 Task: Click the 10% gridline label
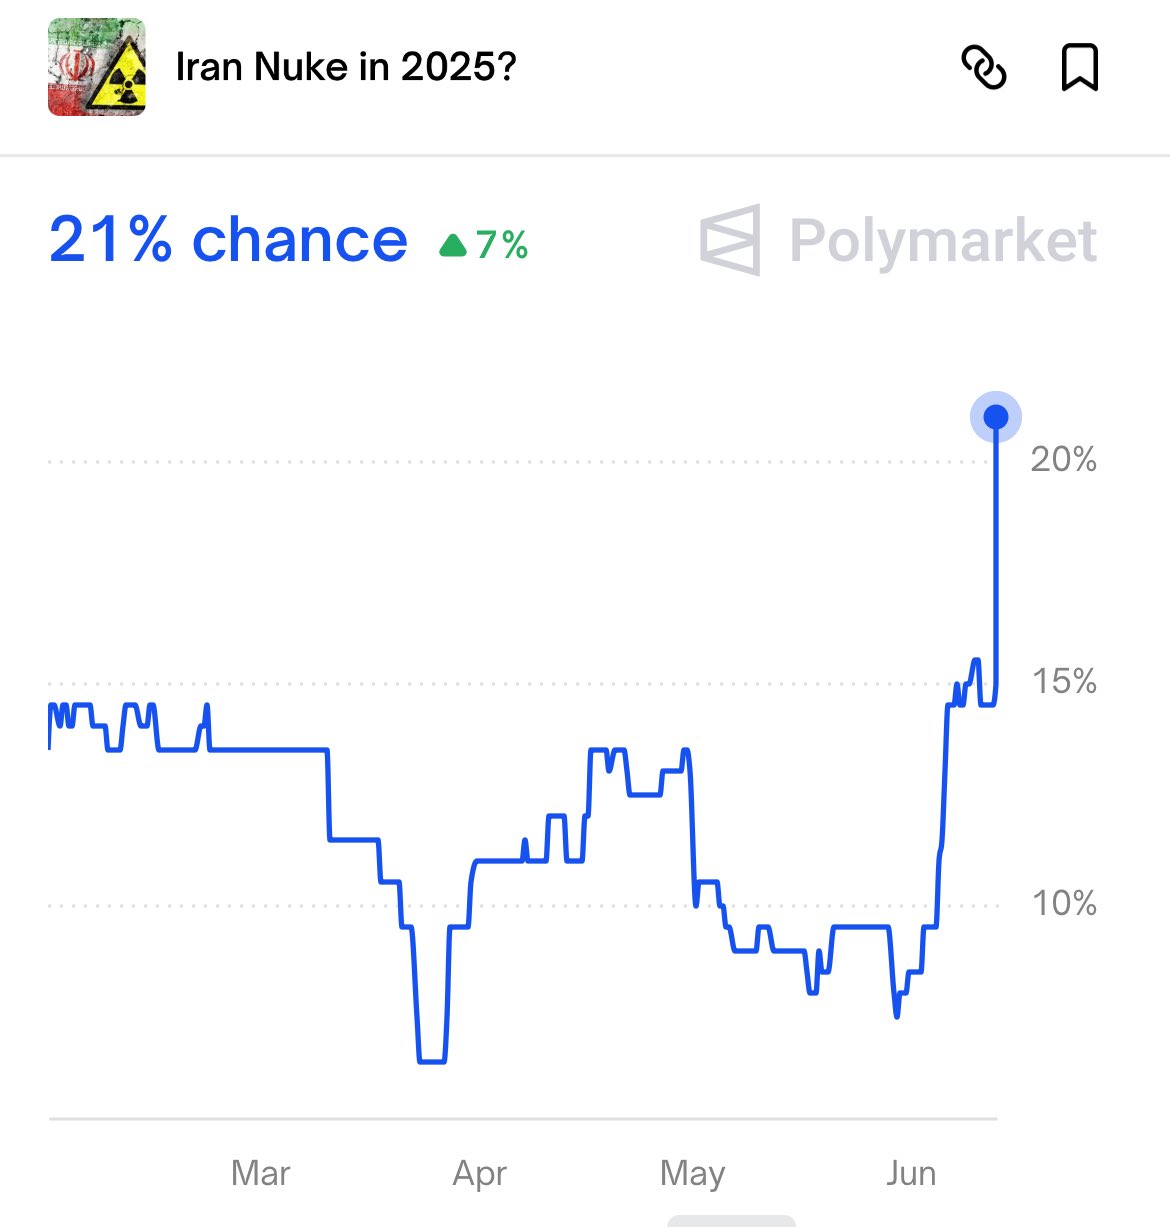(1064, 904)
